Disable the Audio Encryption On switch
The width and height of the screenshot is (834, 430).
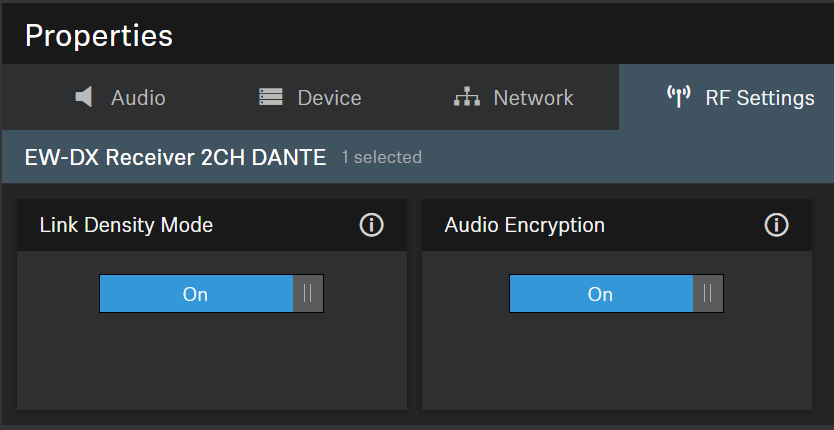pyautogui.click(x=616, y=294)
